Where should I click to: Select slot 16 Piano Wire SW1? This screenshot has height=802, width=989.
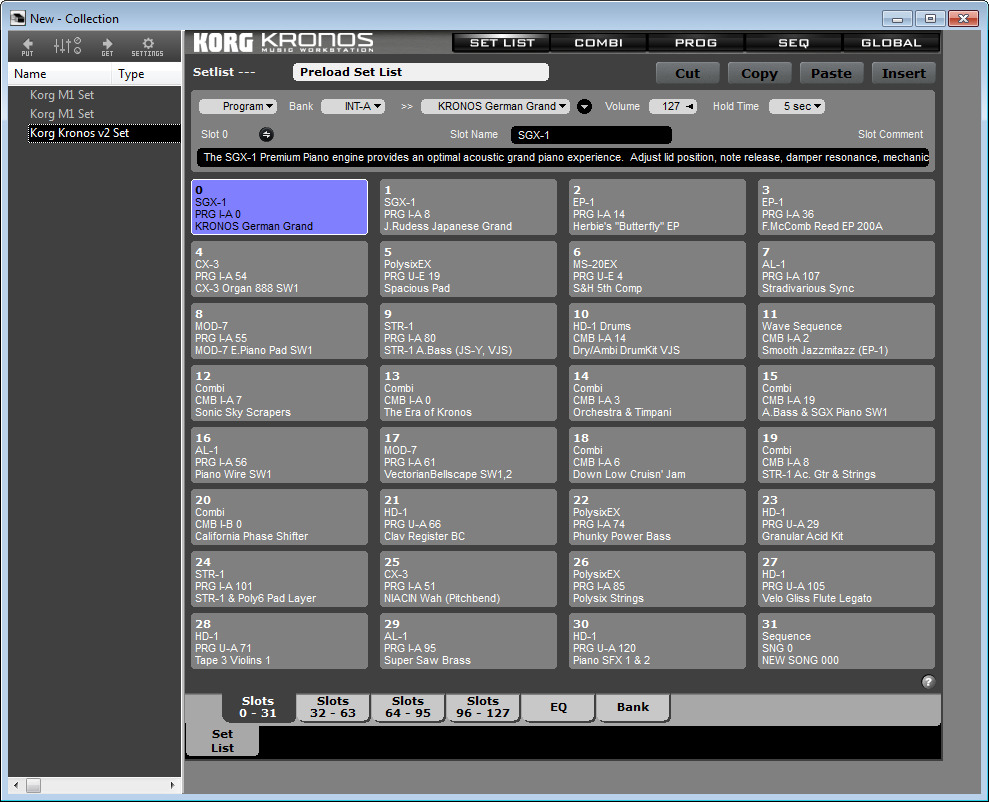pyautogui.click(x=279, y=455)
